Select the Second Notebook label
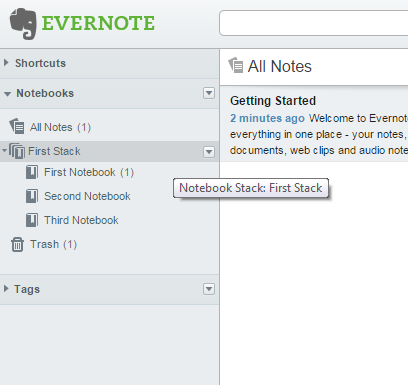 coord(87,196)
